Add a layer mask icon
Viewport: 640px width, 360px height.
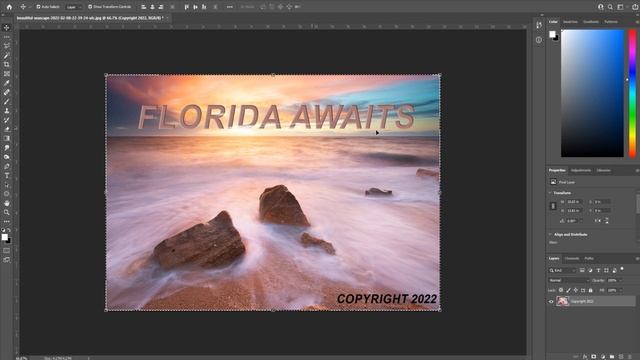click(593, 357)
